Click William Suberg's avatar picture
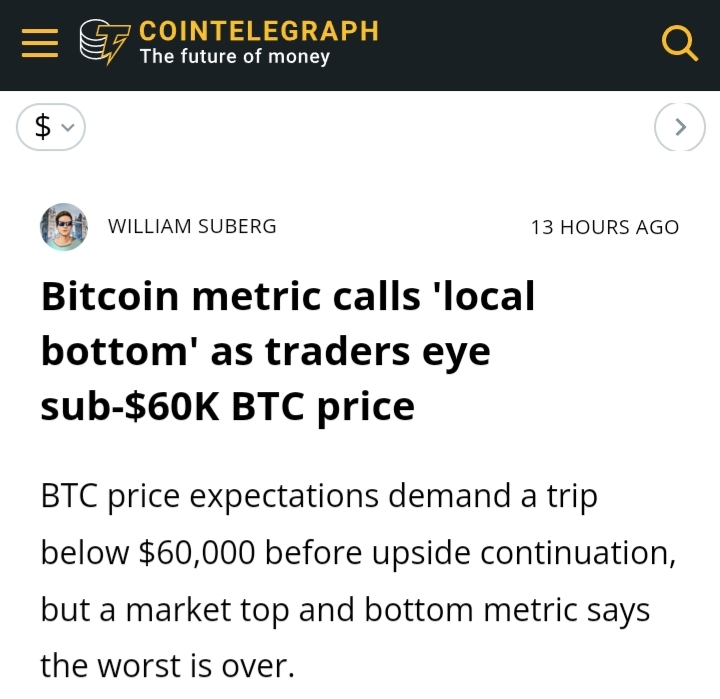This screenshot has width=720, height=699. coord(64,227)
